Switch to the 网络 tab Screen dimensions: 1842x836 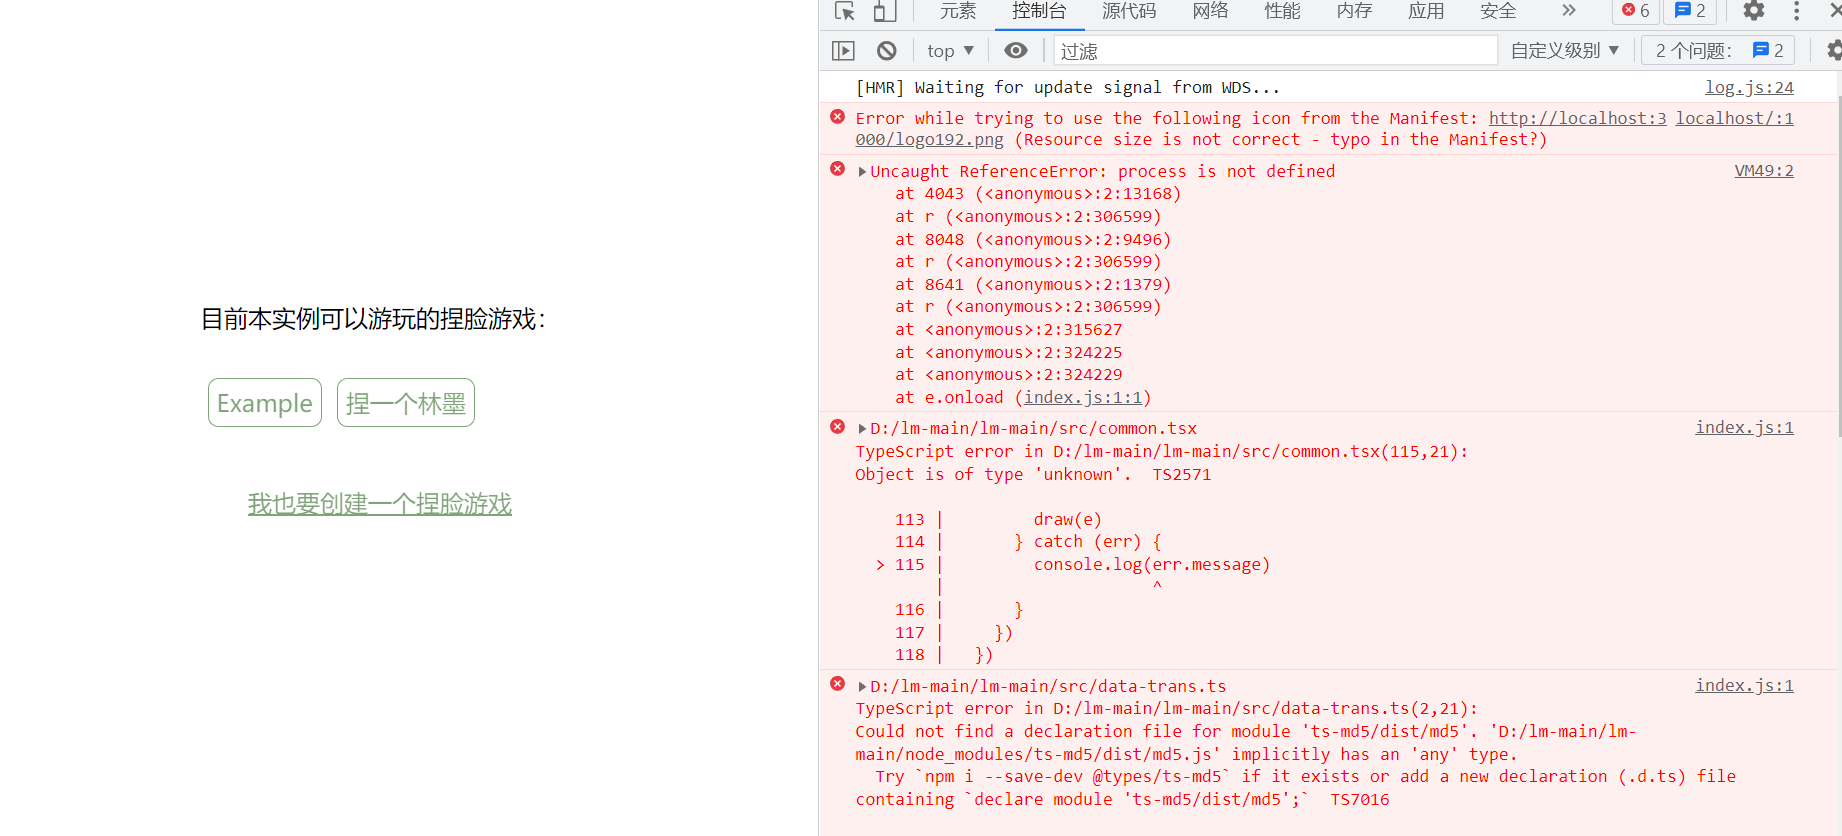(1210, 11)
